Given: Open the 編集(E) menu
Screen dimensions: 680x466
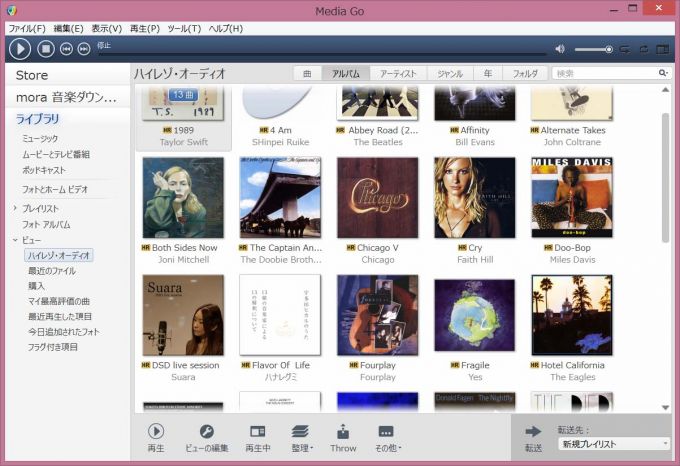Looking at the screenshot, I should coord(68,29).
